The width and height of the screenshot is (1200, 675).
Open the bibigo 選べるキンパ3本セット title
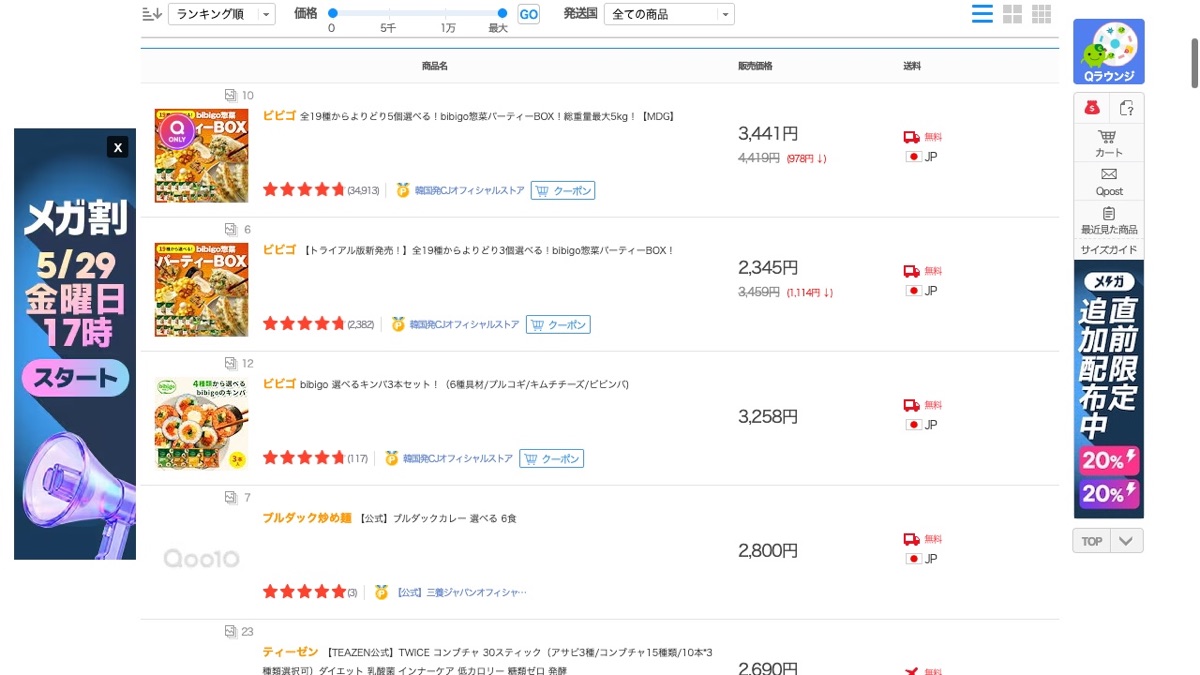coord(464,384)
